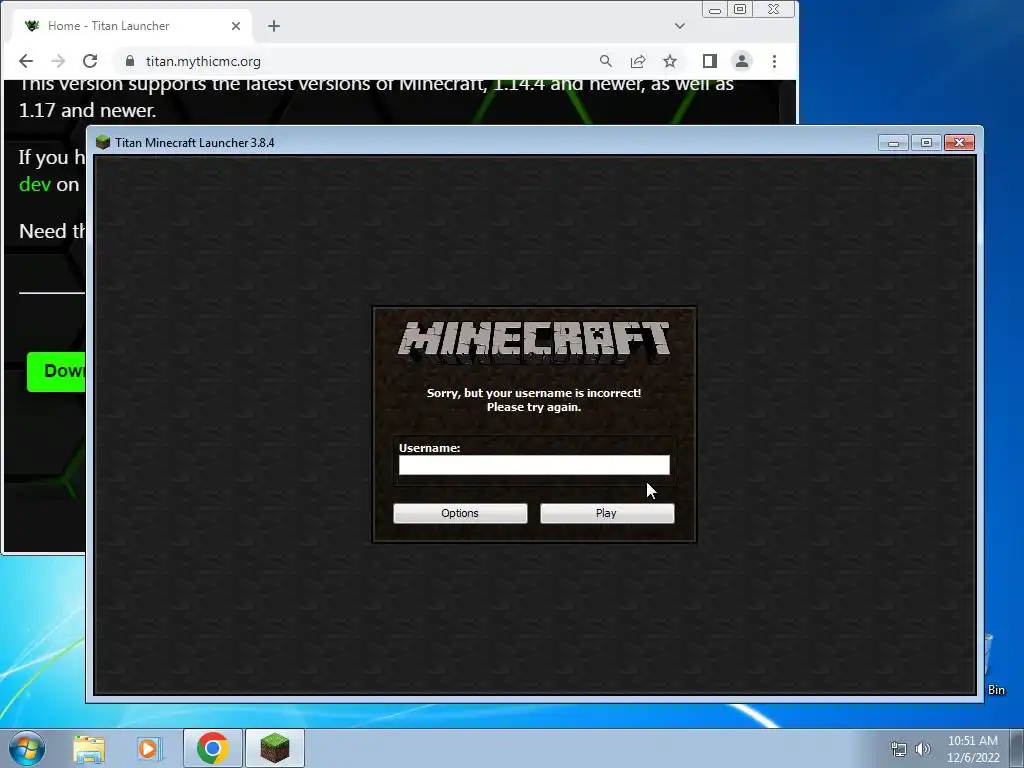The image size is (1024, 768).
Task: Open the Windows Start menu
Action: pyautogui.click(x=27, y=748)
